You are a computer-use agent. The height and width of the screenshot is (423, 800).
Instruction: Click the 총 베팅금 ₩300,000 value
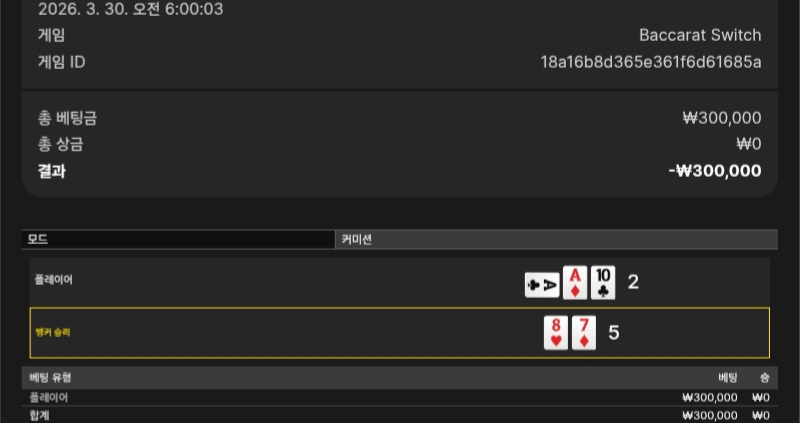(x=722, y=118)
